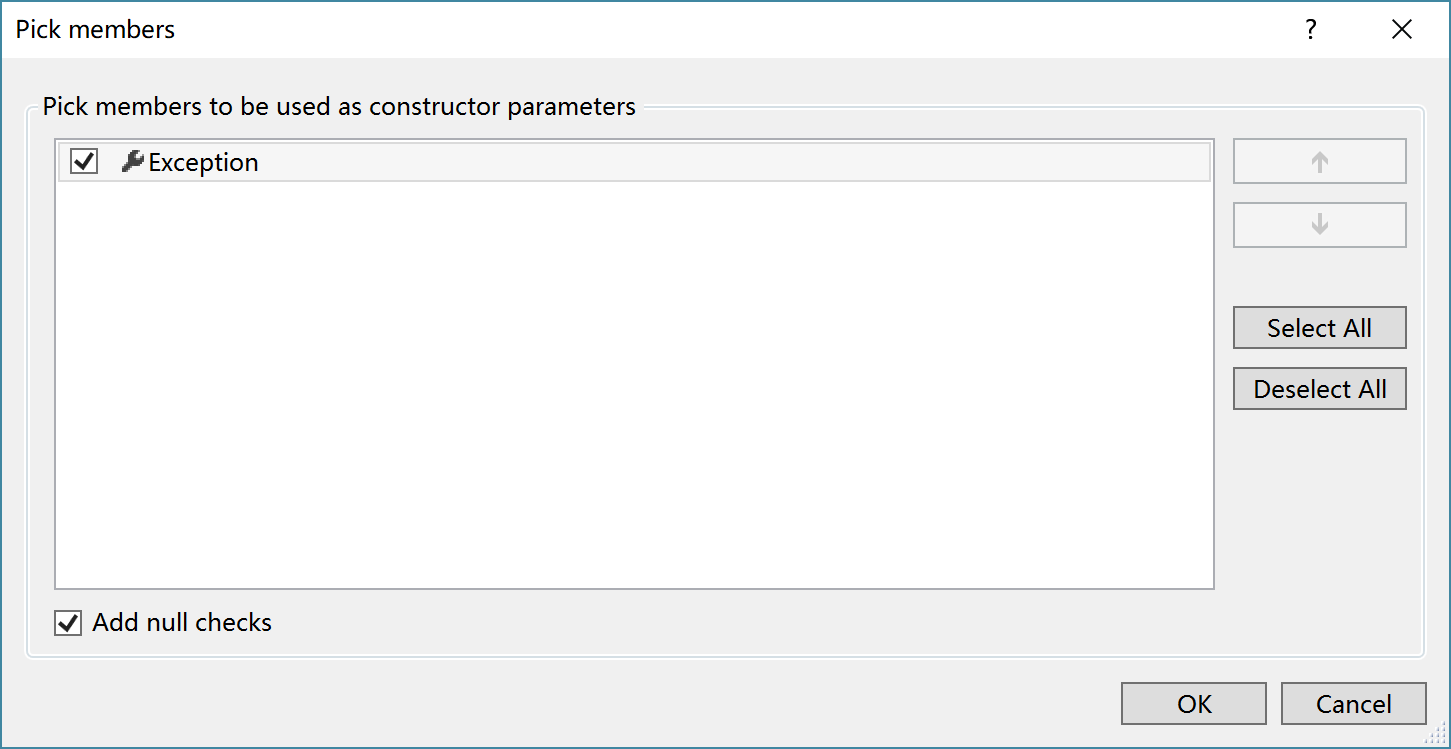The width and height of the screenshot is (1451, 749).
Task: Dismiss the dialog with Cancel button
Action: pos(1353,704)
